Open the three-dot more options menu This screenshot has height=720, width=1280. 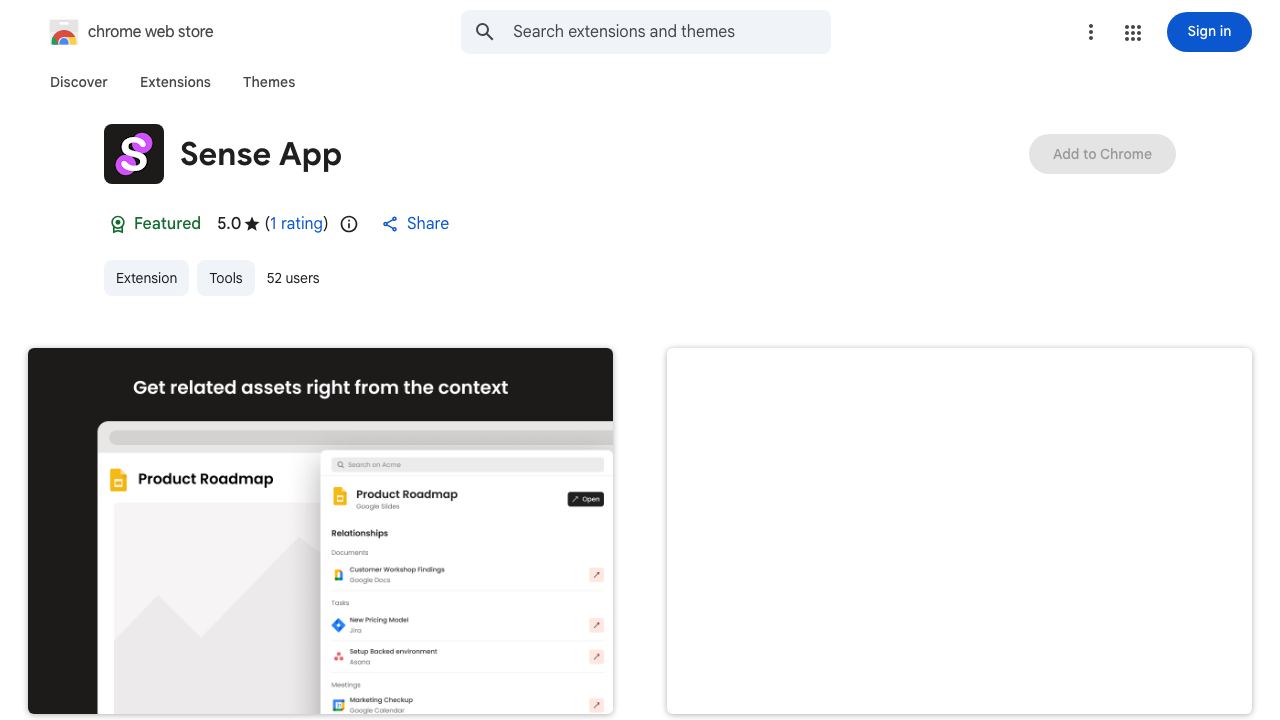[1091, 32]
